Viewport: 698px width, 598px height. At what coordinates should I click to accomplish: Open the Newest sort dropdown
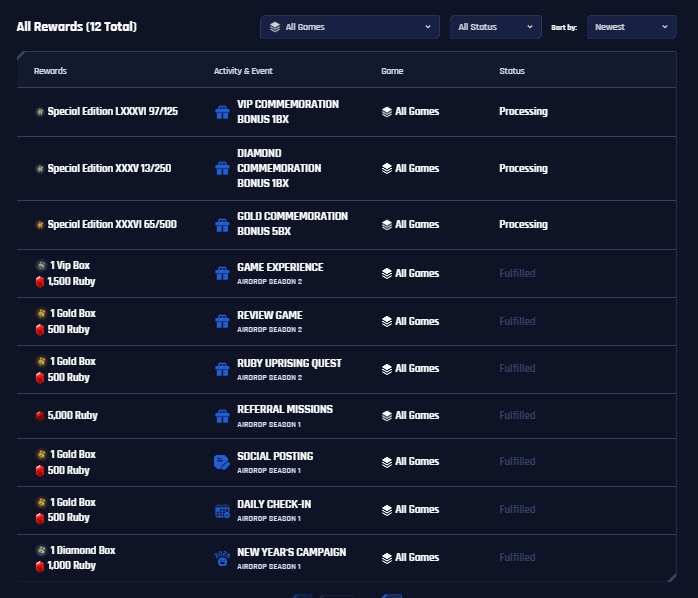(632, 27)
